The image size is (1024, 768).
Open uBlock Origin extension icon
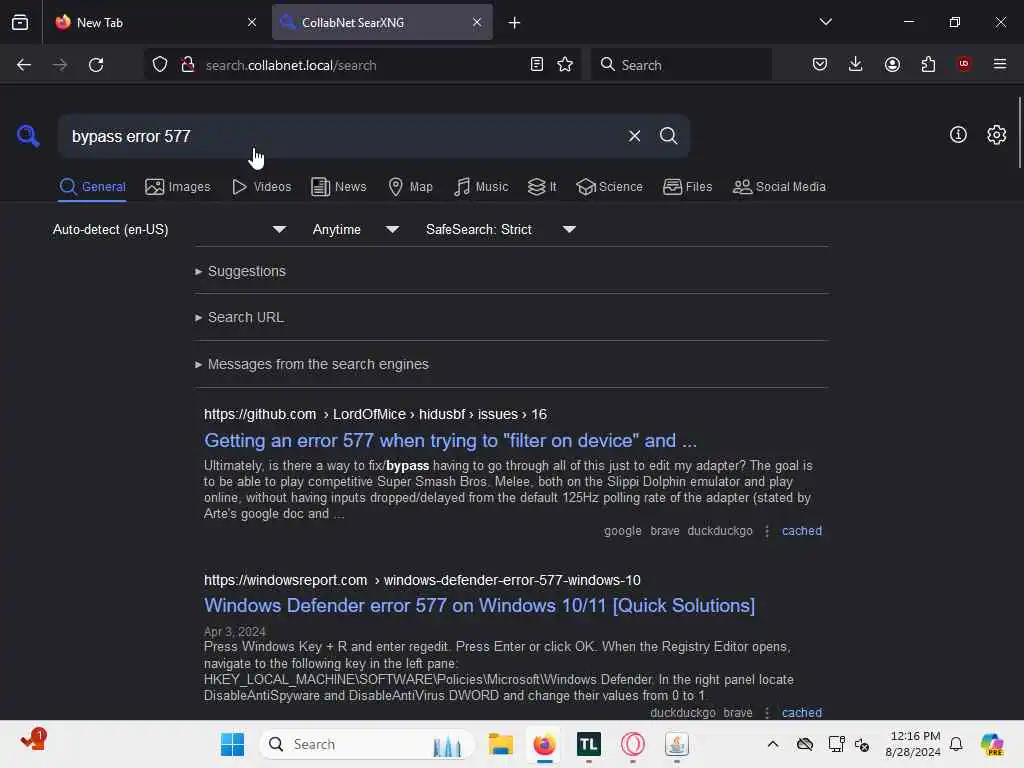click(x=963, y=64)
